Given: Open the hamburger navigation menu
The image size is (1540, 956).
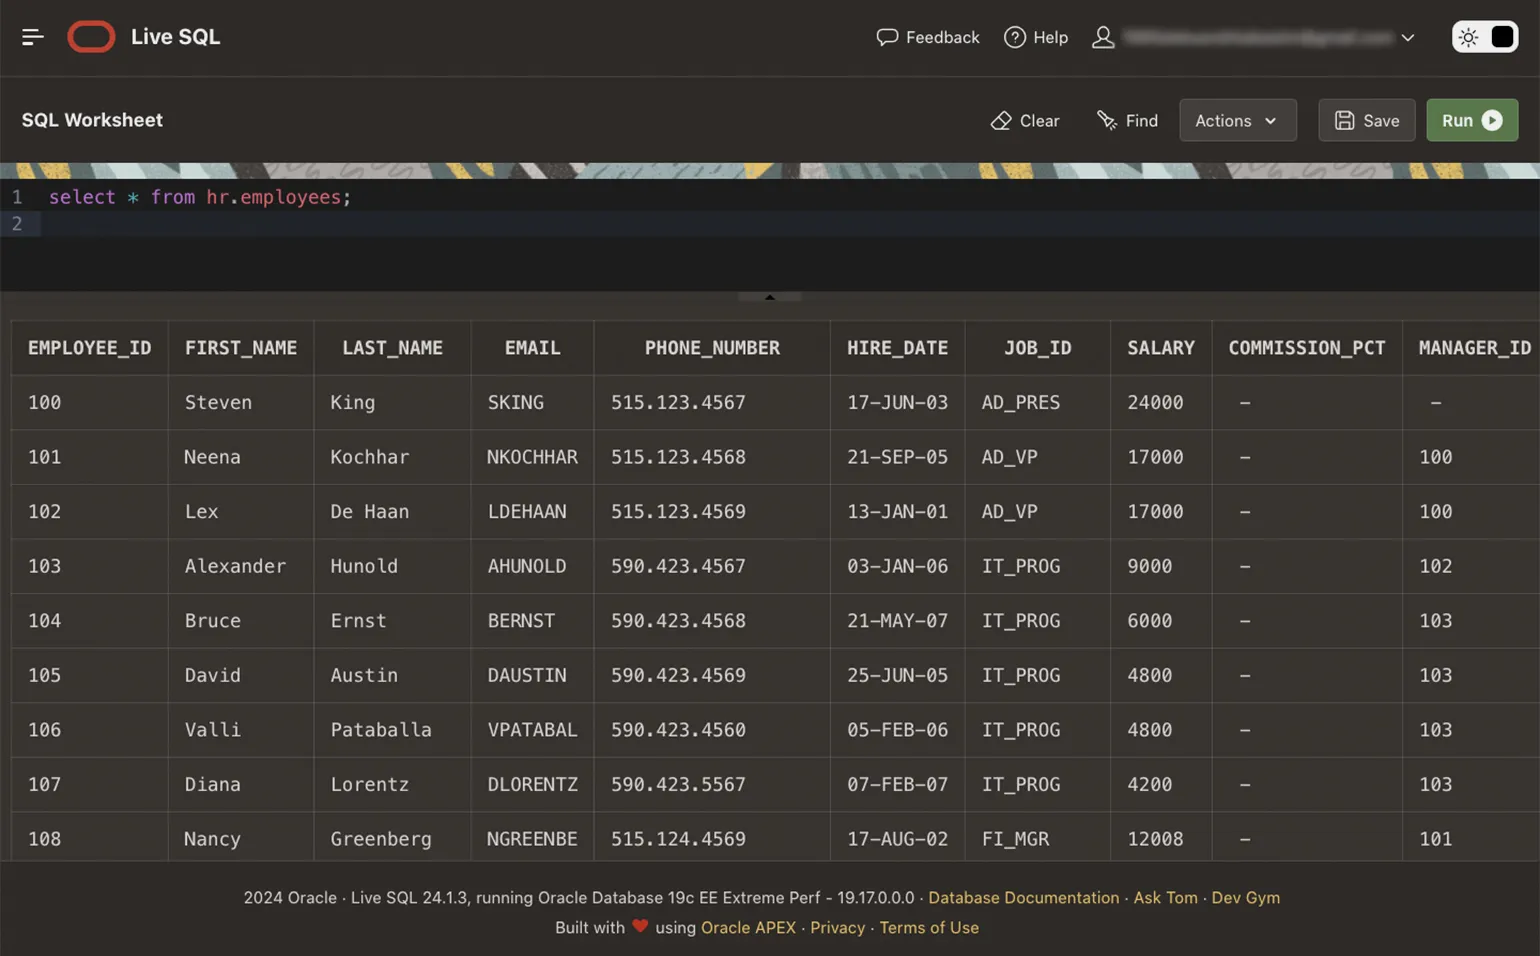Looking at the screenshot, I should click(32, 37).
